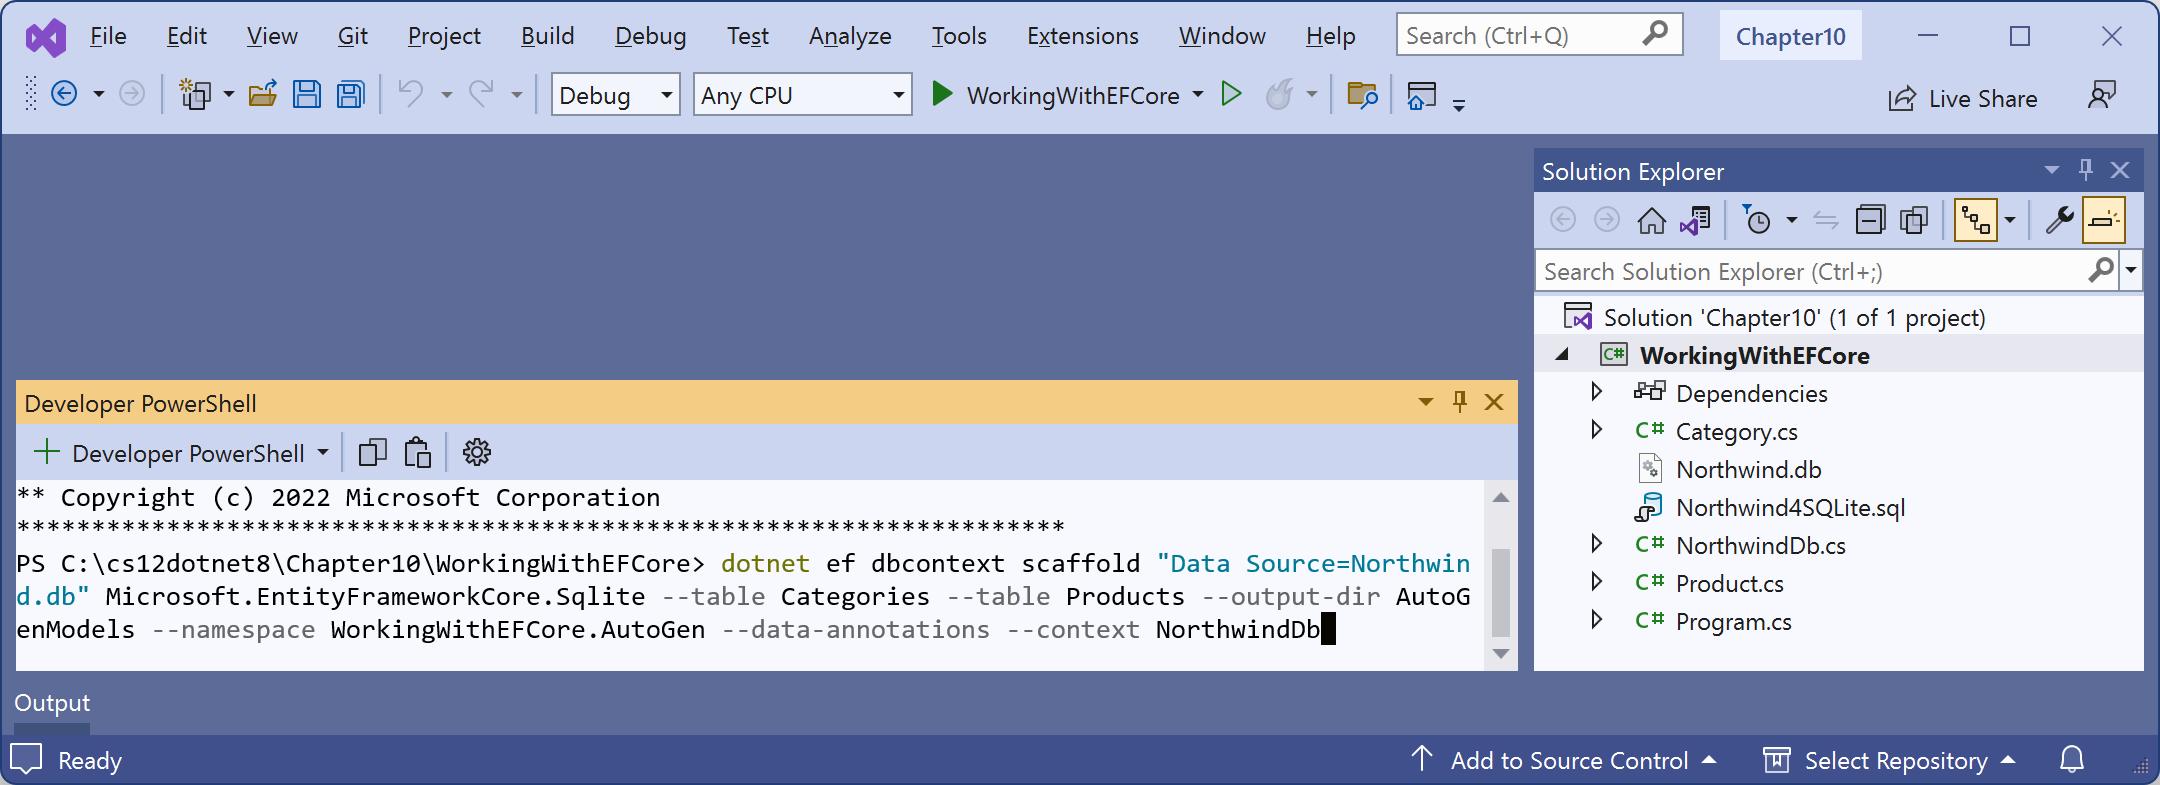
Task: Click the New Project toolbar icon
Action: click(194, 95)
